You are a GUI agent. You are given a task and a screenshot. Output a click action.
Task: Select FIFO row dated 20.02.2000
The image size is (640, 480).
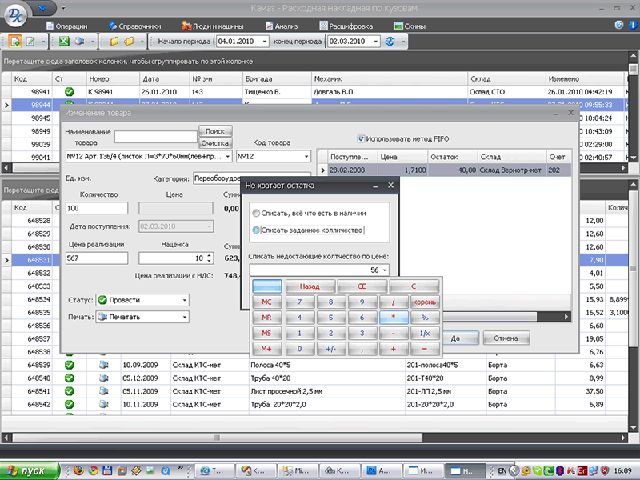point(445,170)
